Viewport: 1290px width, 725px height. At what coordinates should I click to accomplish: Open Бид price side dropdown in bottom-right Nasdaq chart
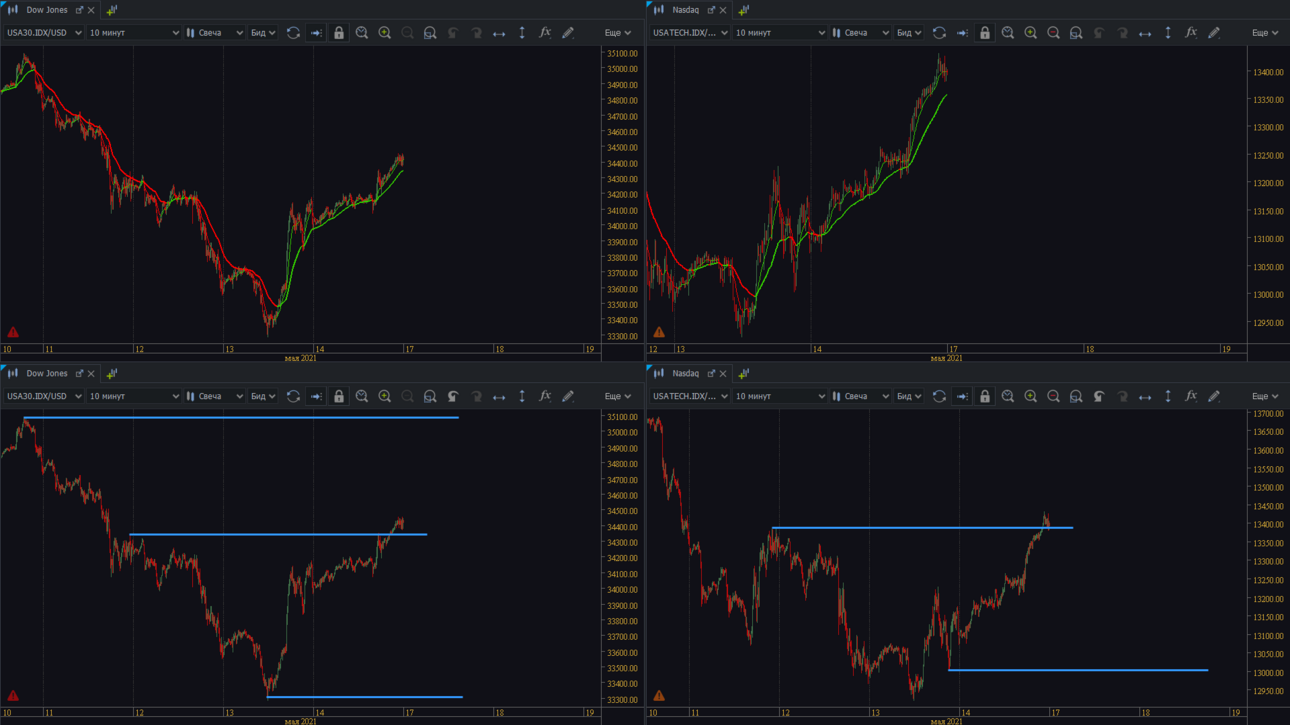[909, 397]
